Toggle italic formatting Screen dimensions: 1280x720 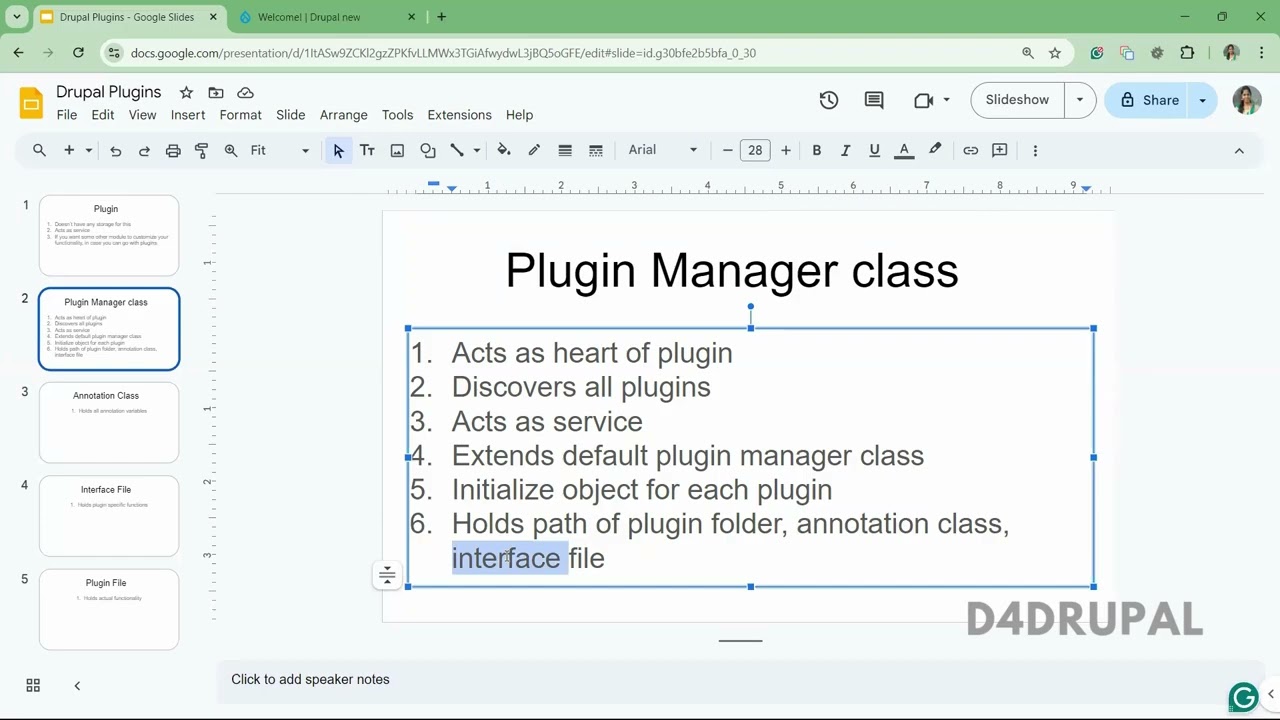coord(845,150)
